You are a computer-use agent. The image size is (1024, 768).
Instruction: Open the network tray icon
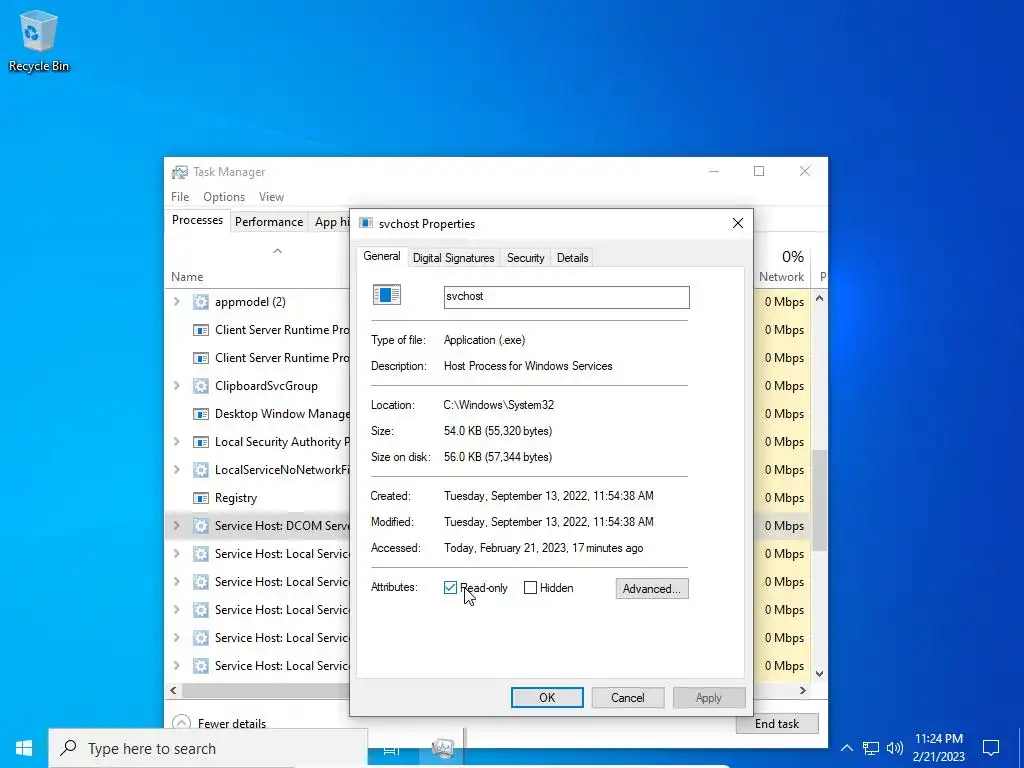(871, 748)
